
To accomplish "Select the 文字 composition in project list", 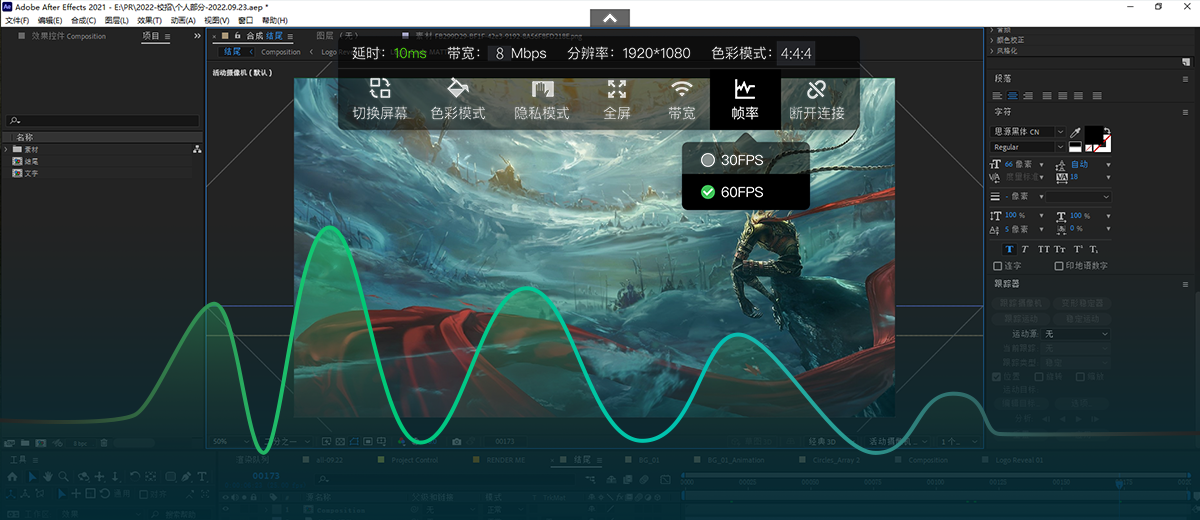I will pos(31,173).
